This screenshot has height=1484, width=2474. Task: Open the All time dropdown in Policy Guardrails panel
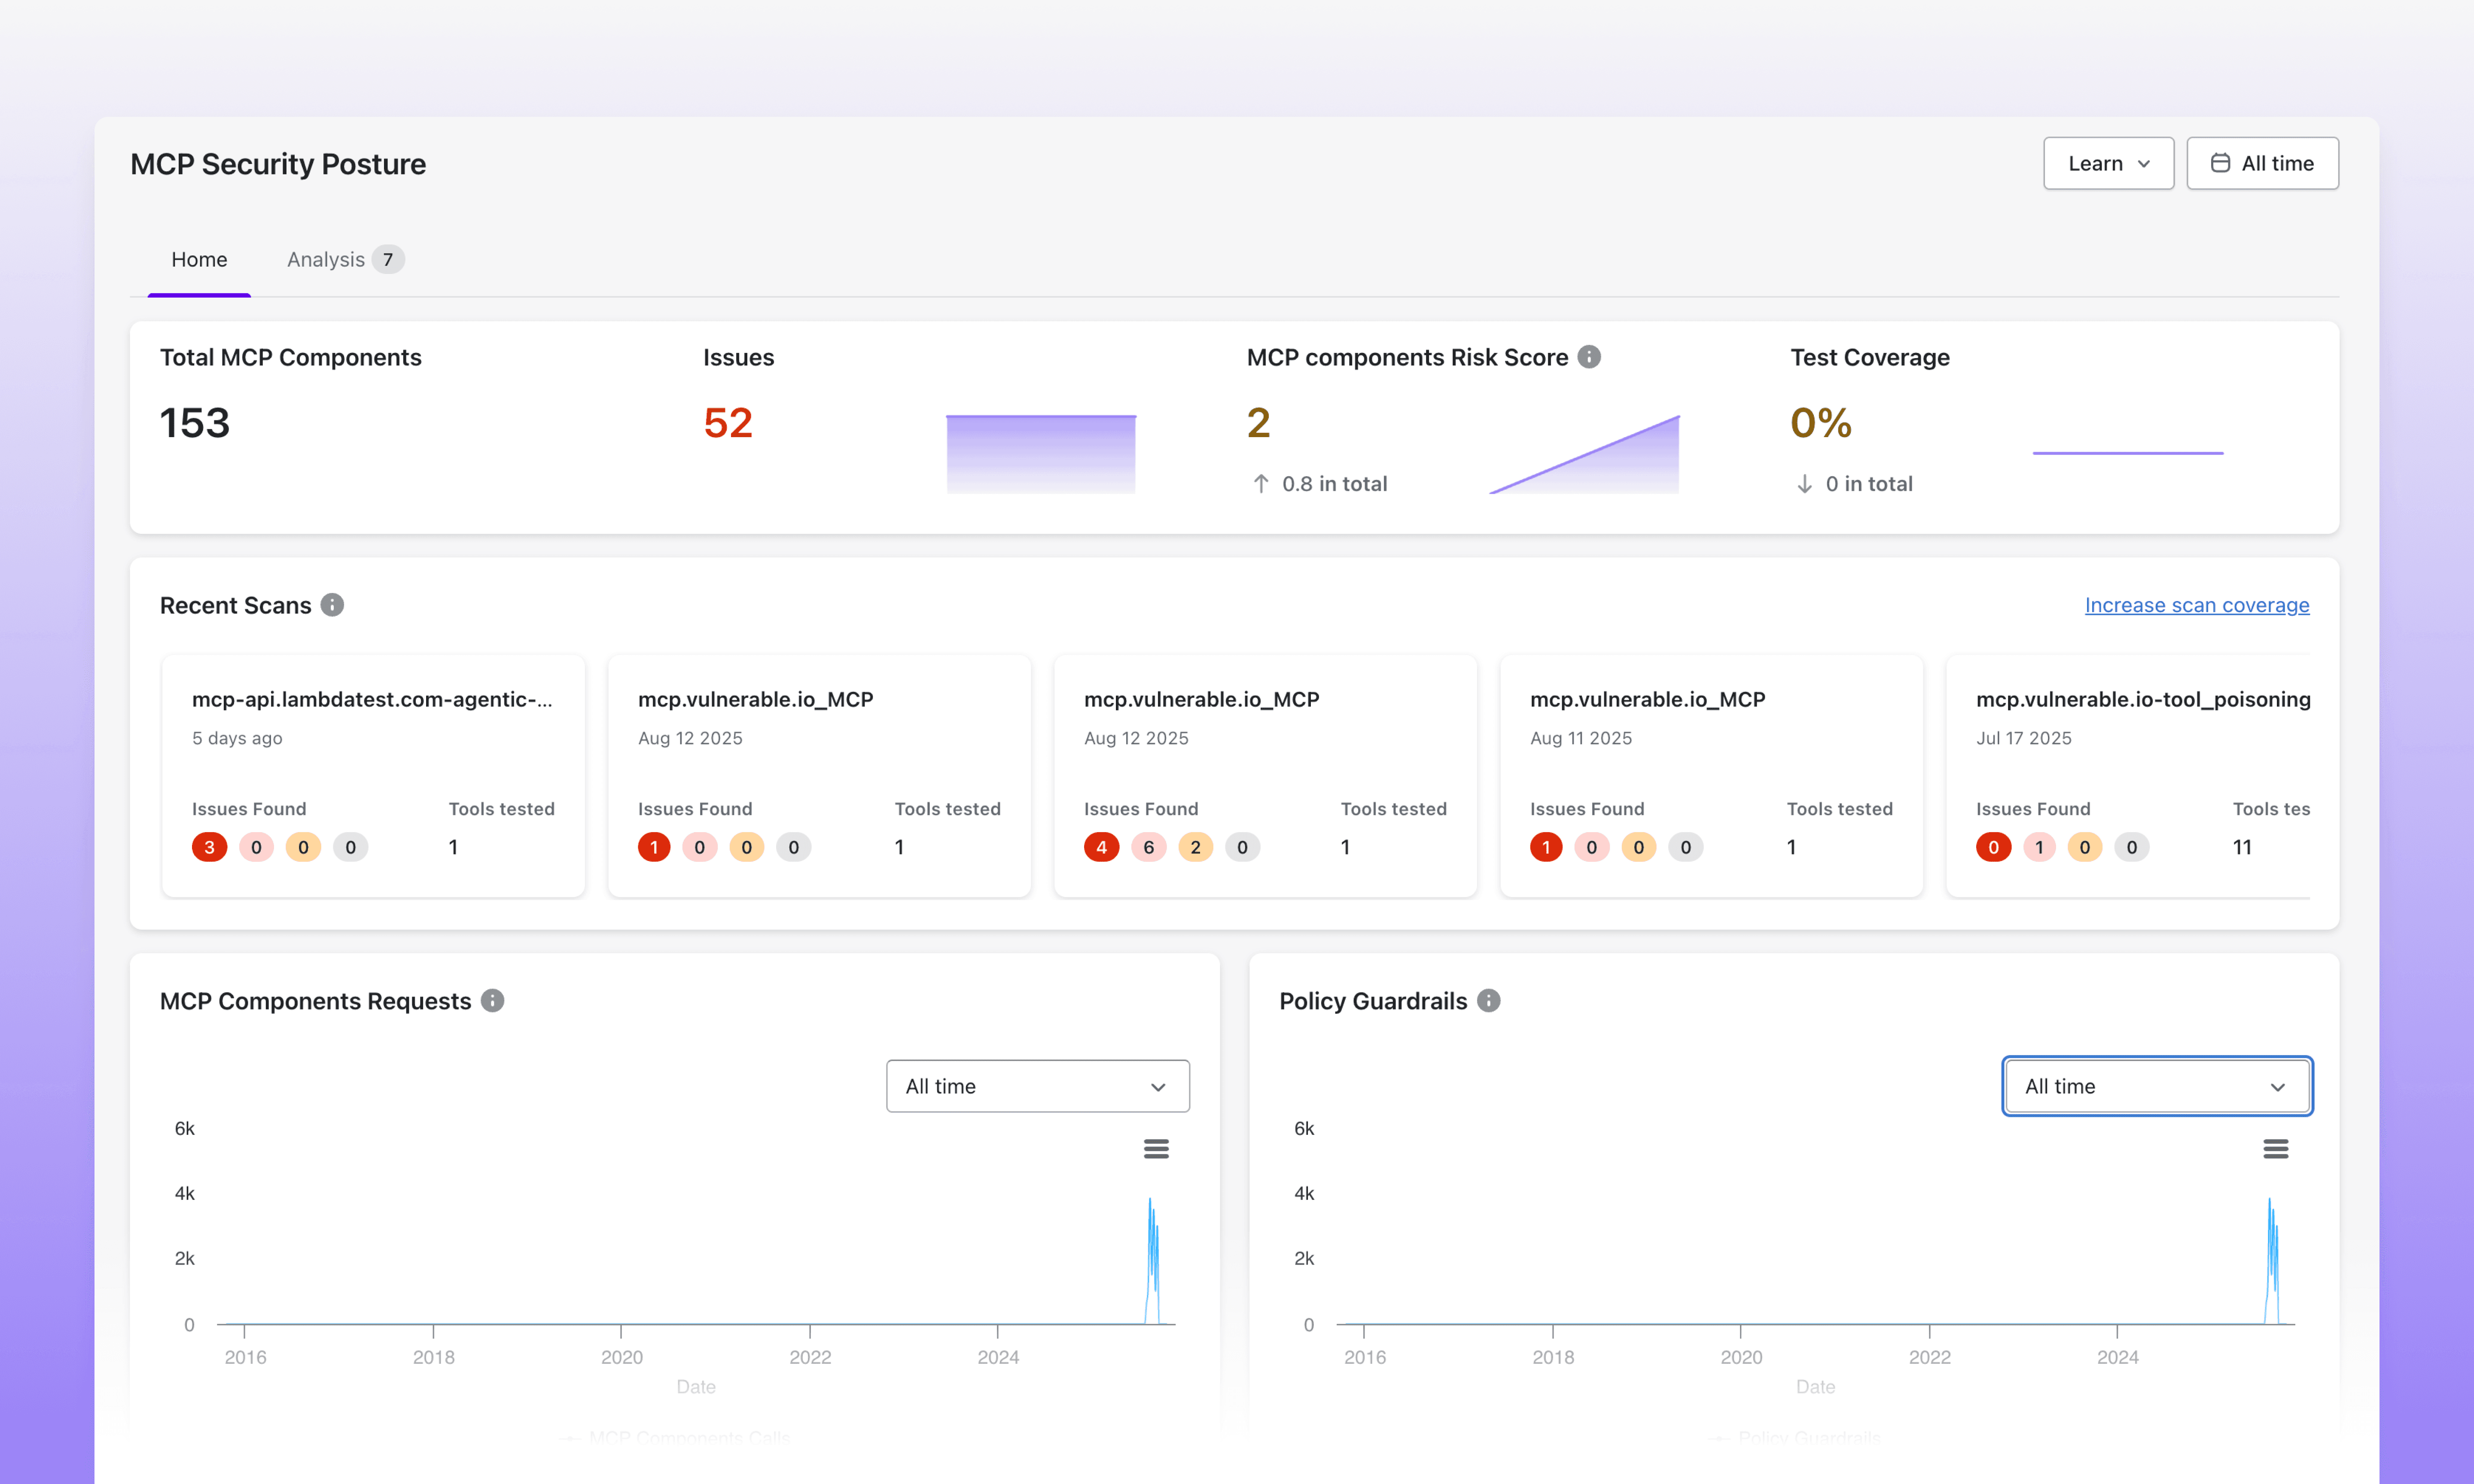pyautogui.click(x=2156, y=1086)
